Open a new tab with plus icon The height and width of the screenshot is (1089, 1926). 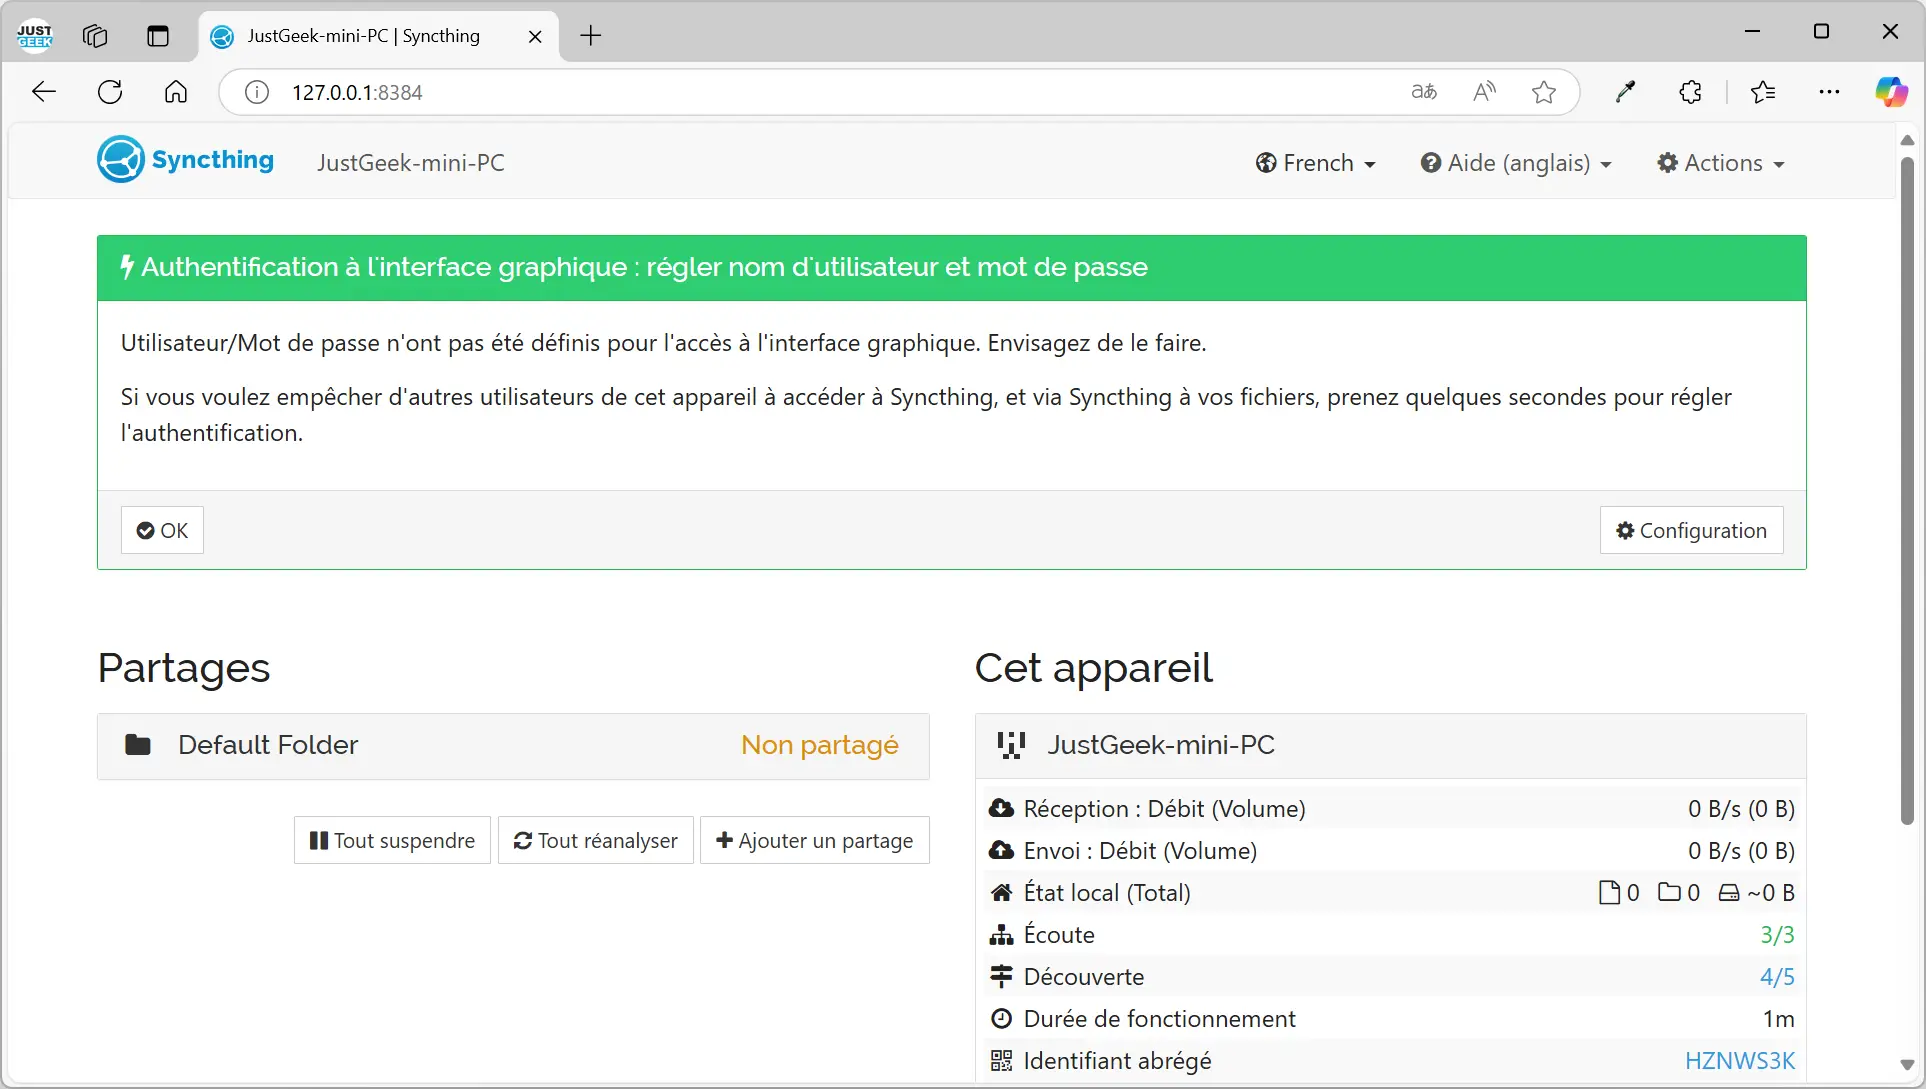(x=591, y=36)
